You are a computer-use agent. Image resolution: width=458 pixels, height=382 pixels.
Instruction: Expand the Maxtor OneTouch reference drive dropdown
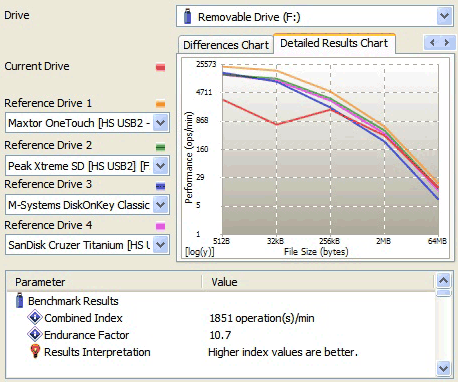coord(161,123)
